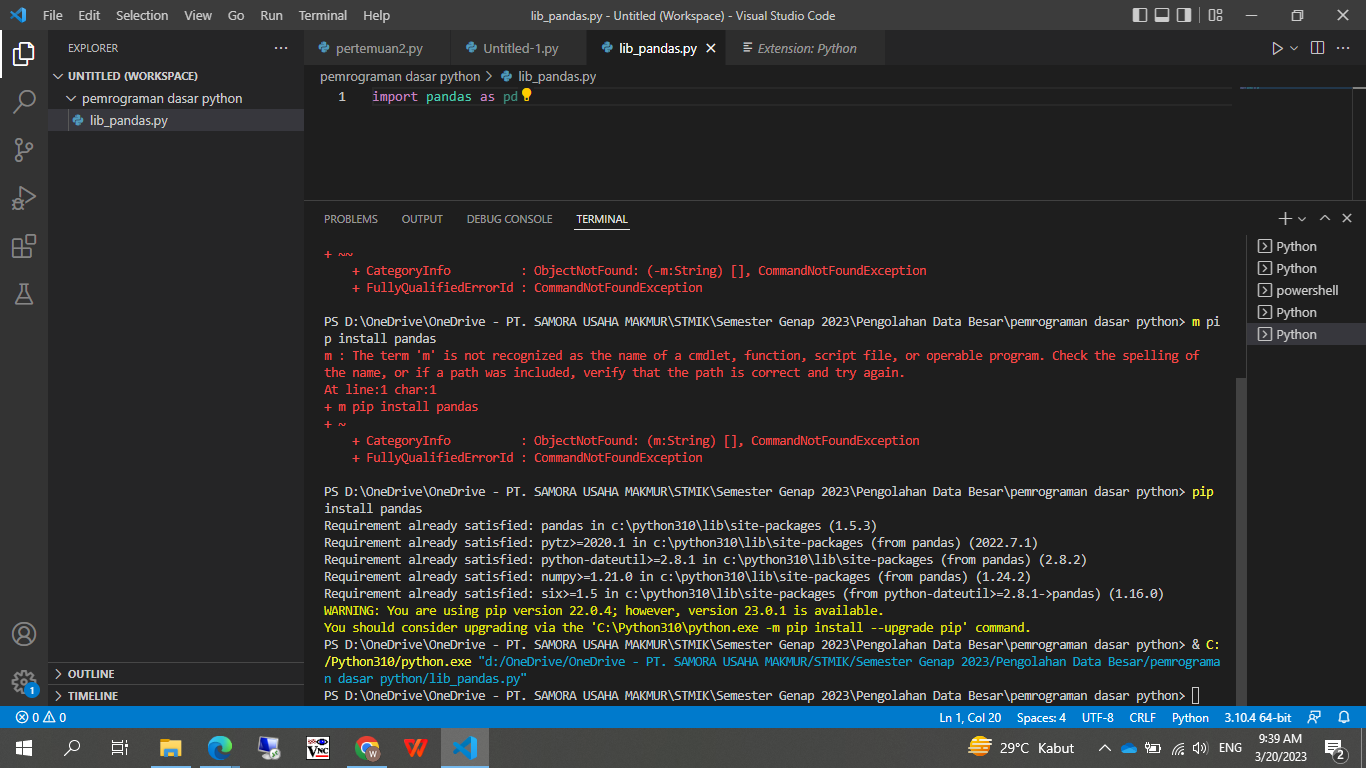Run Python file with play button
1366x768 pixels.
[x=1277, y=48]
